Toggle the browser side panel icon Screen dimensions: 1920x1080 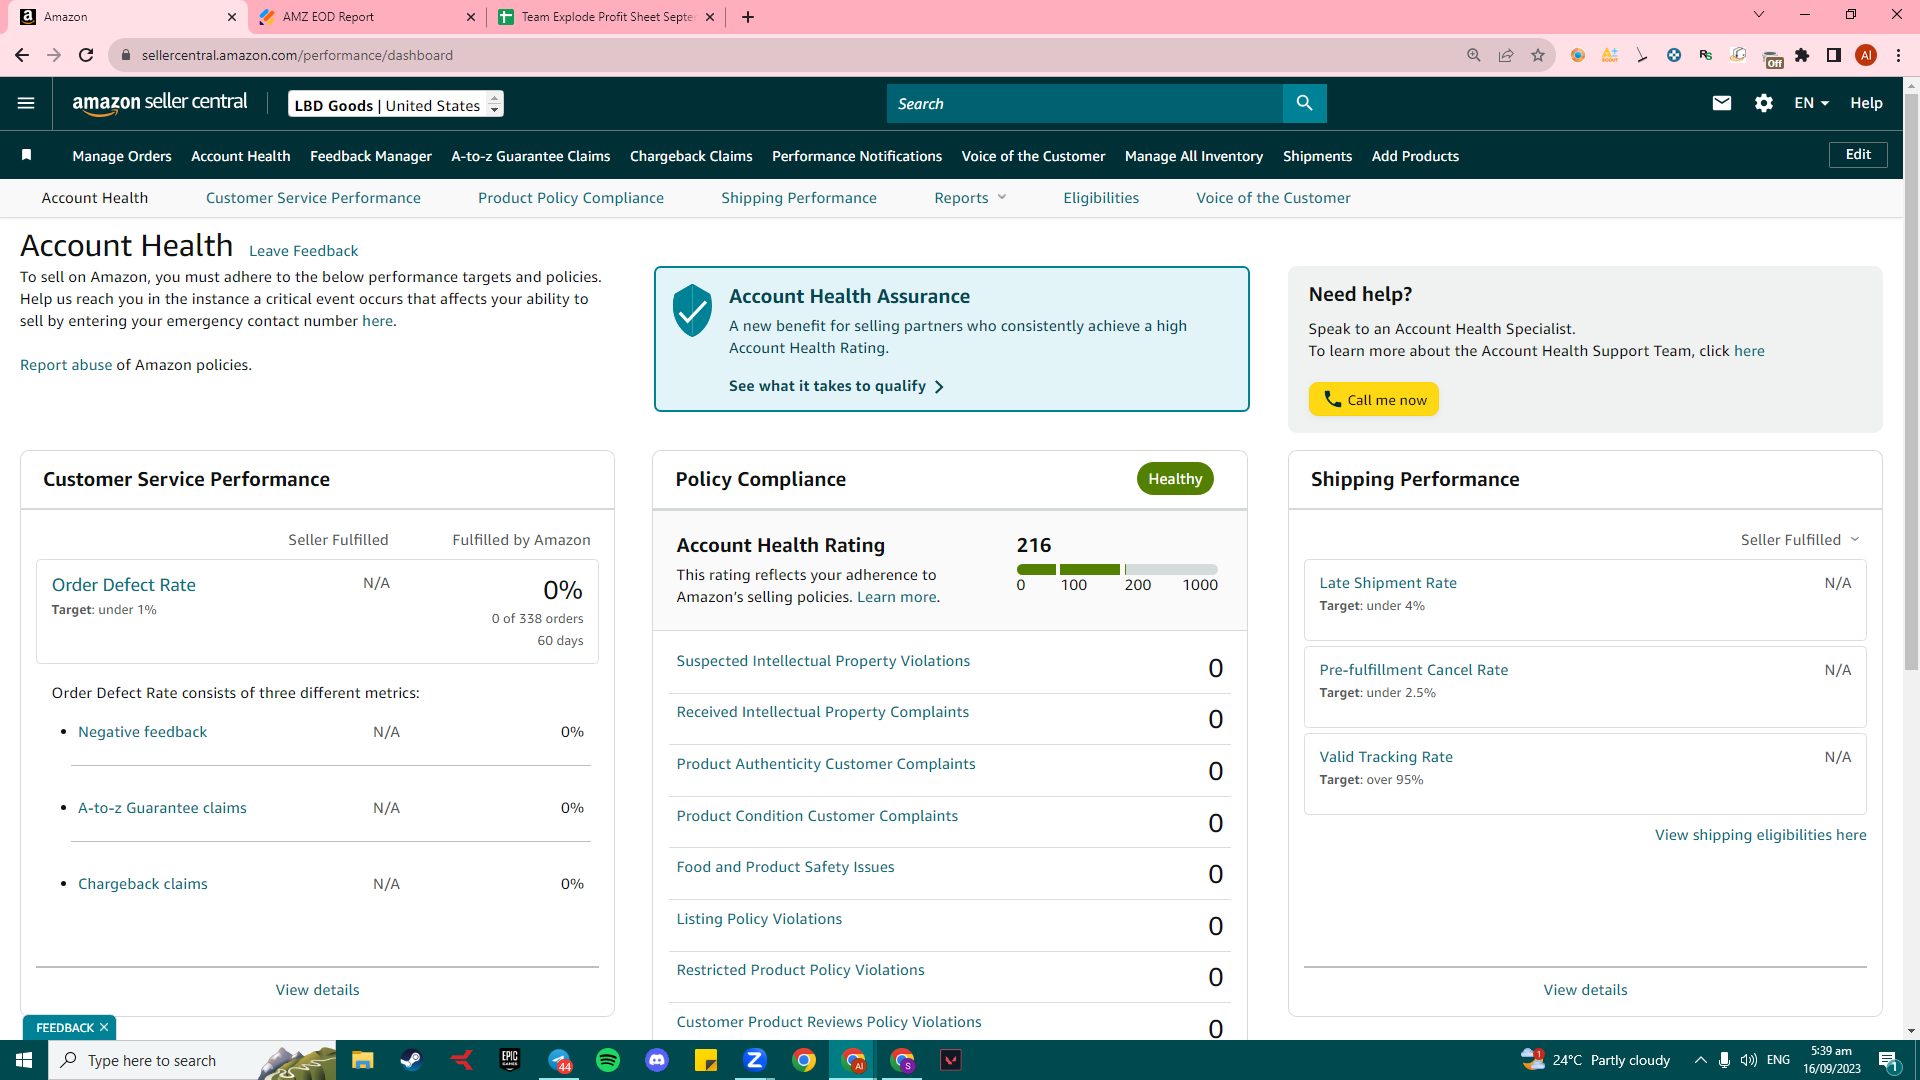pos(1834,55)
